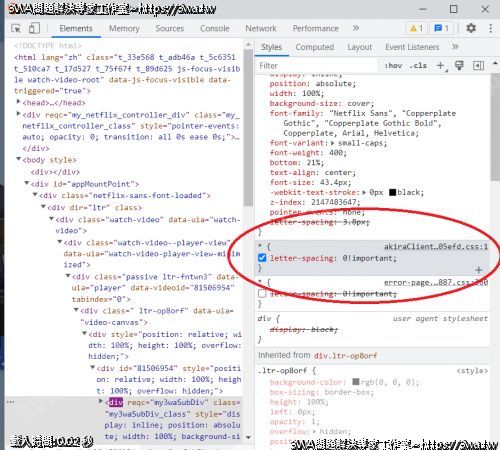Screen dimensions: 500x450
Task: Open the DevTools three-dot menu
Action: pyautogui.click(x=490, y=28)
